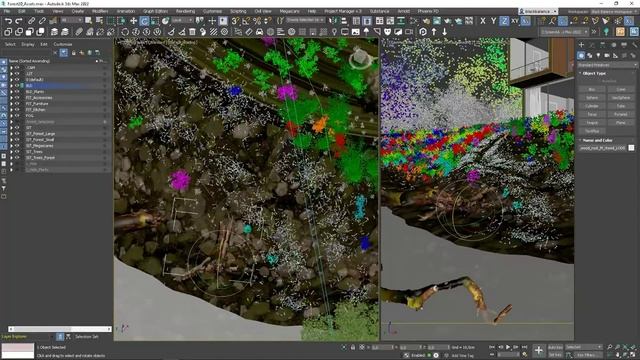This screenshot has height=360, width=640.
Task: Activate Select and Move tool
Action: click(133, 20)
